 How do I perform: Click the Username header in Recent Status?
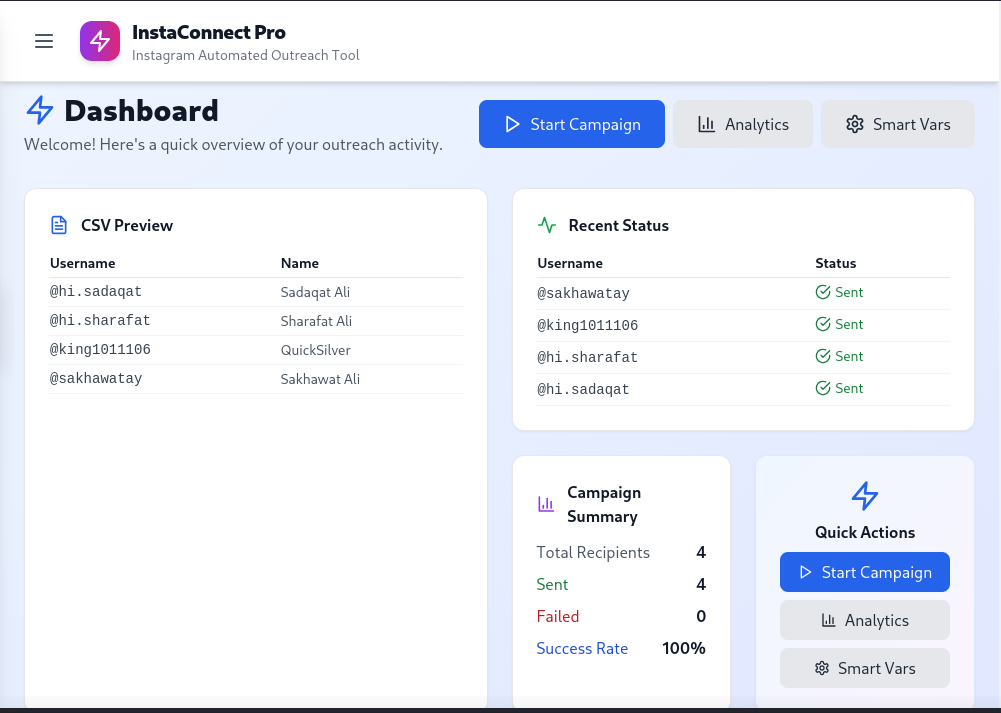click(570, 263)
